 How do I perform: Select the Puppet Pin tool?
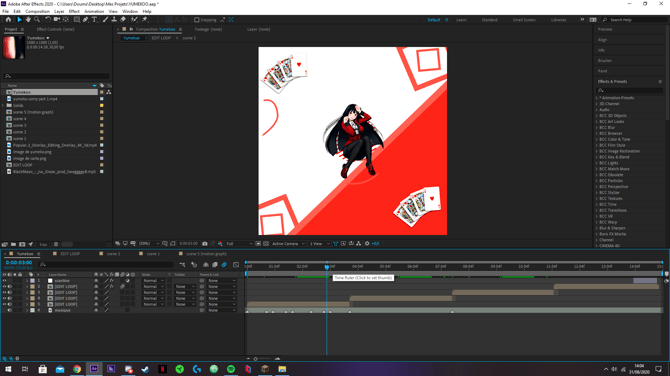[x=145, y=20]
